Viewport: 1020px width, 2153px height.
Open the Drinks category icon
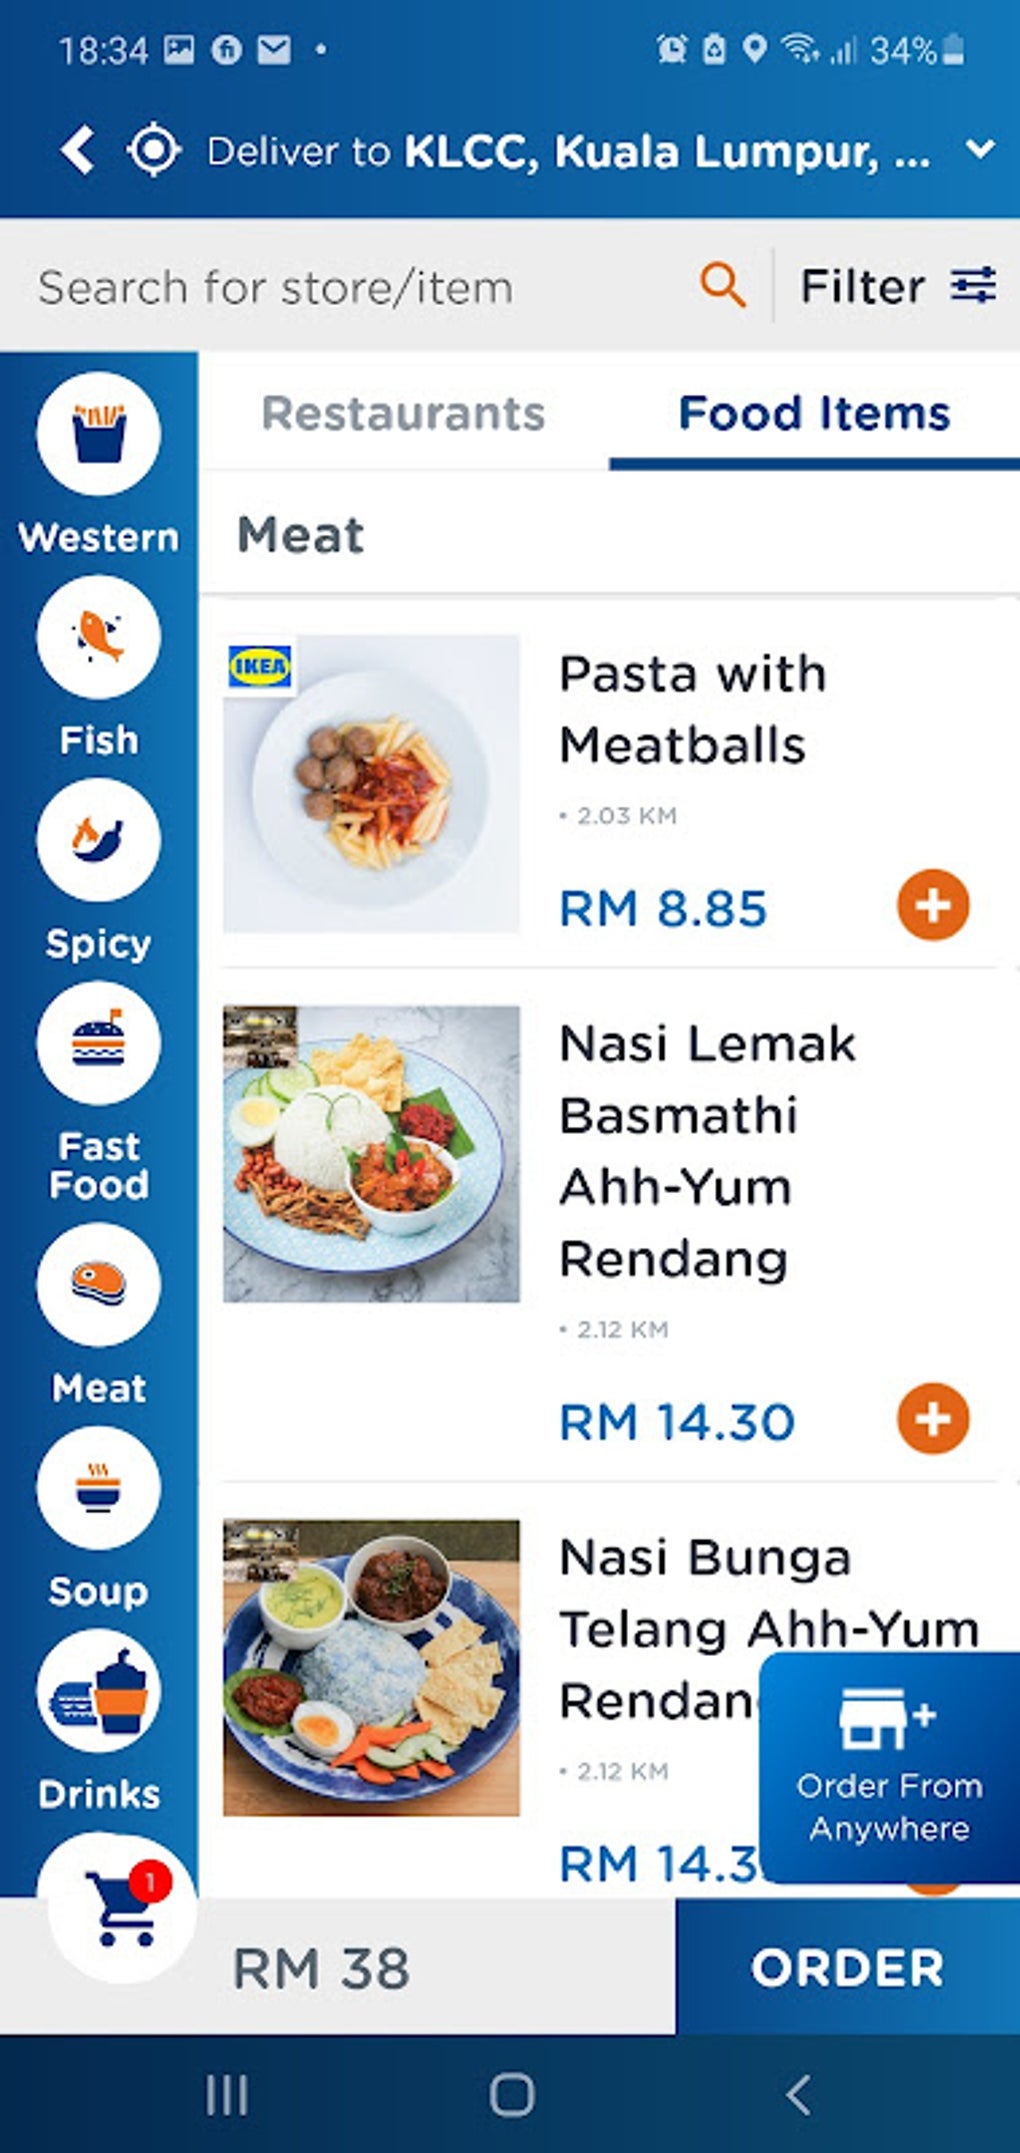[98, 1691]
